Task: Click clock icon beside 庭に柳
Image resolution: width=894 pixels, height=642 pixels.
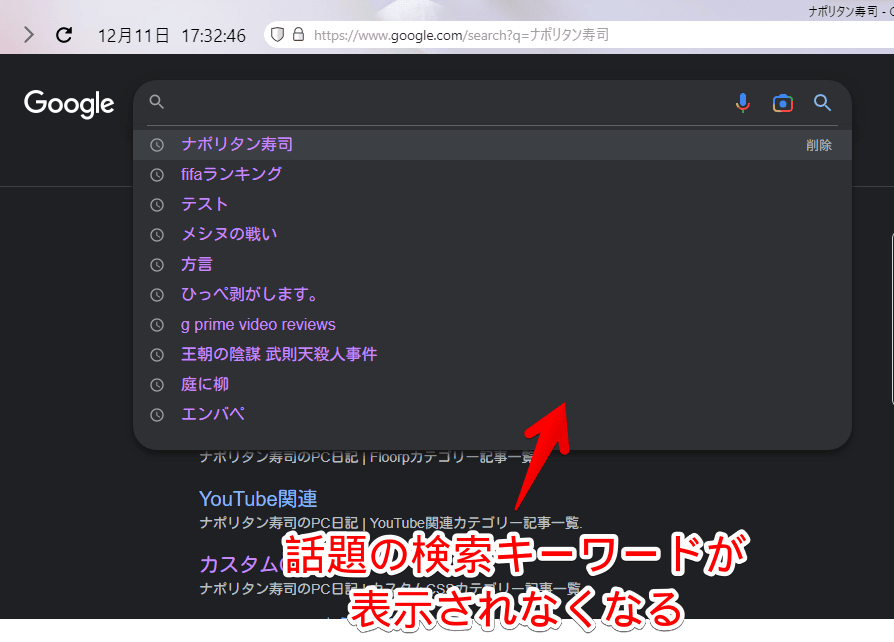Action: [157, 385]
